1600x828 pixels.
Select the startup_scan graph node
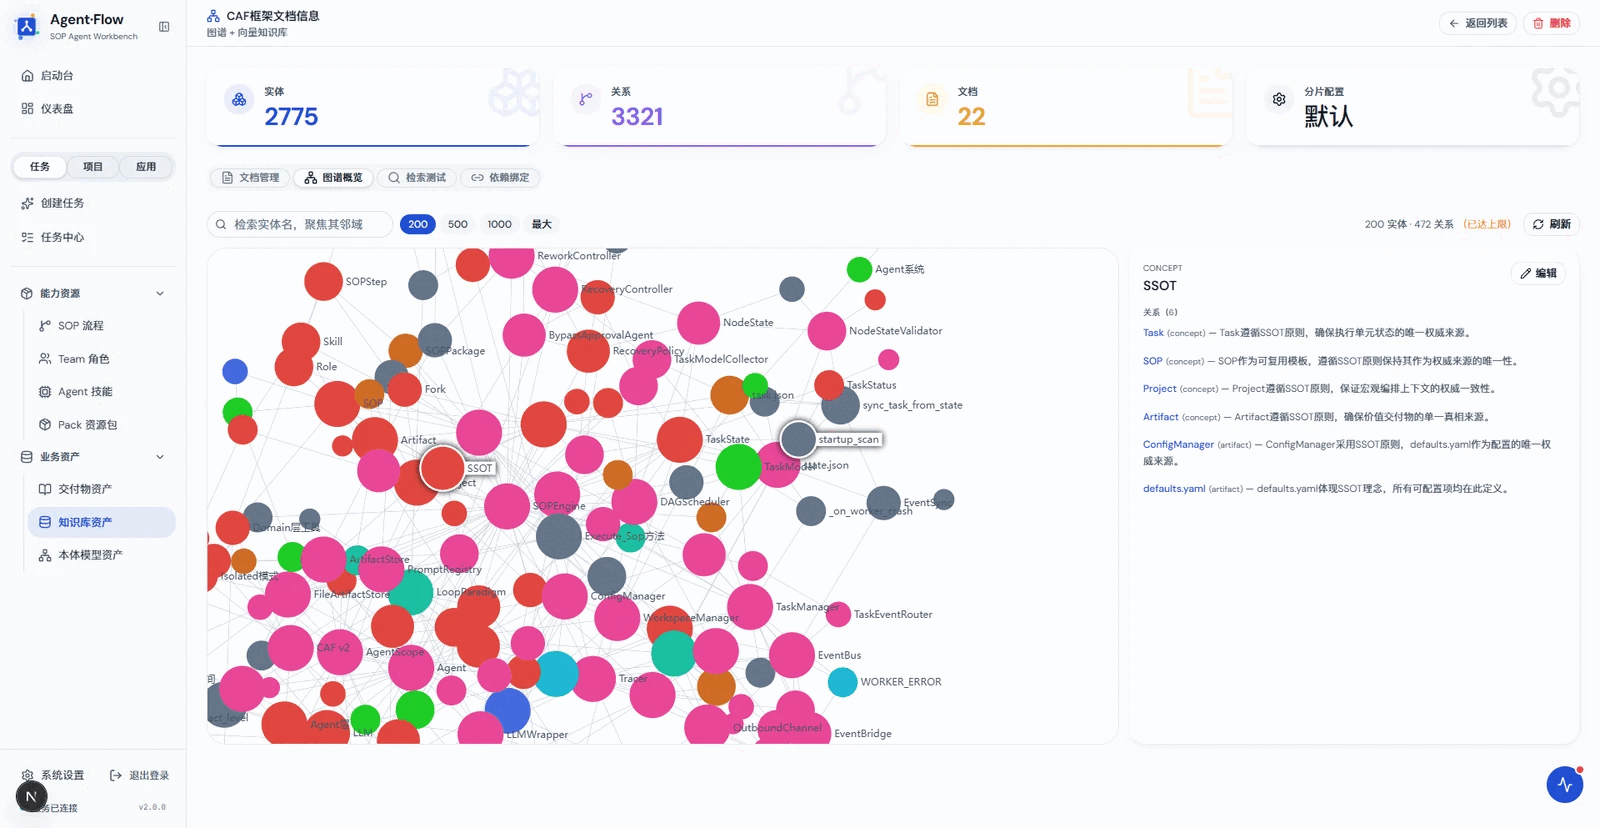(798, 438)
